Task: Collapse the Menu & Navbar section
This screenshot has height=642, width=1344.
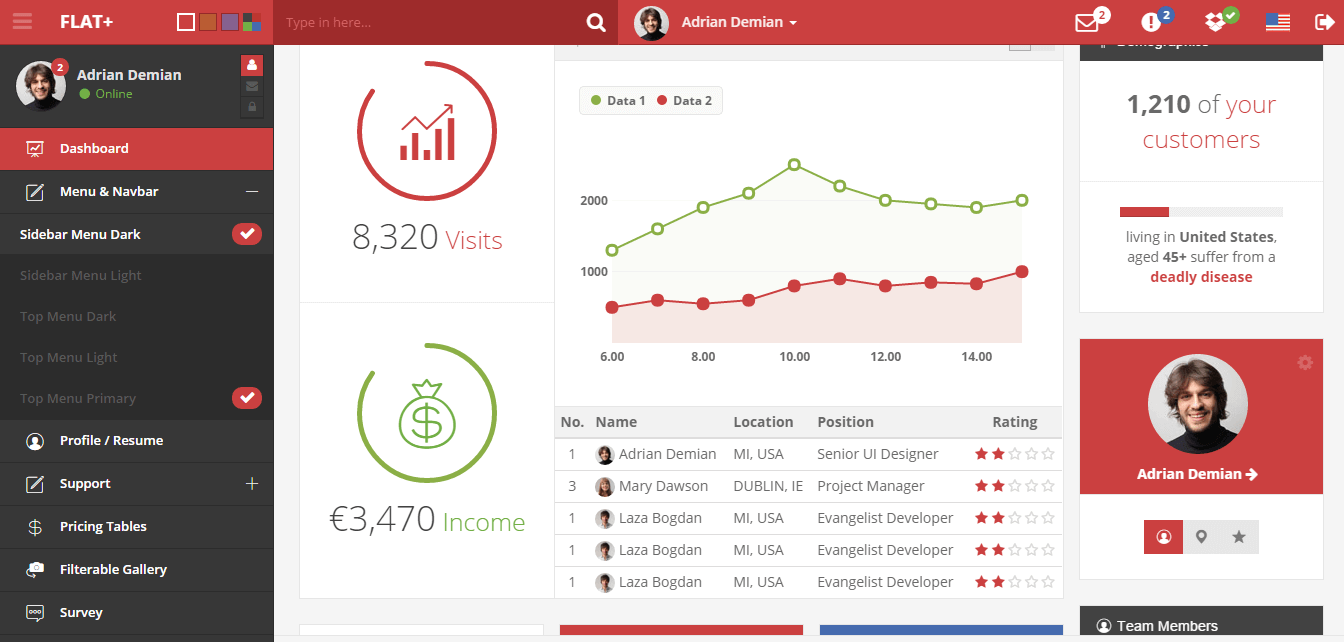Action: tap(252, 191)
